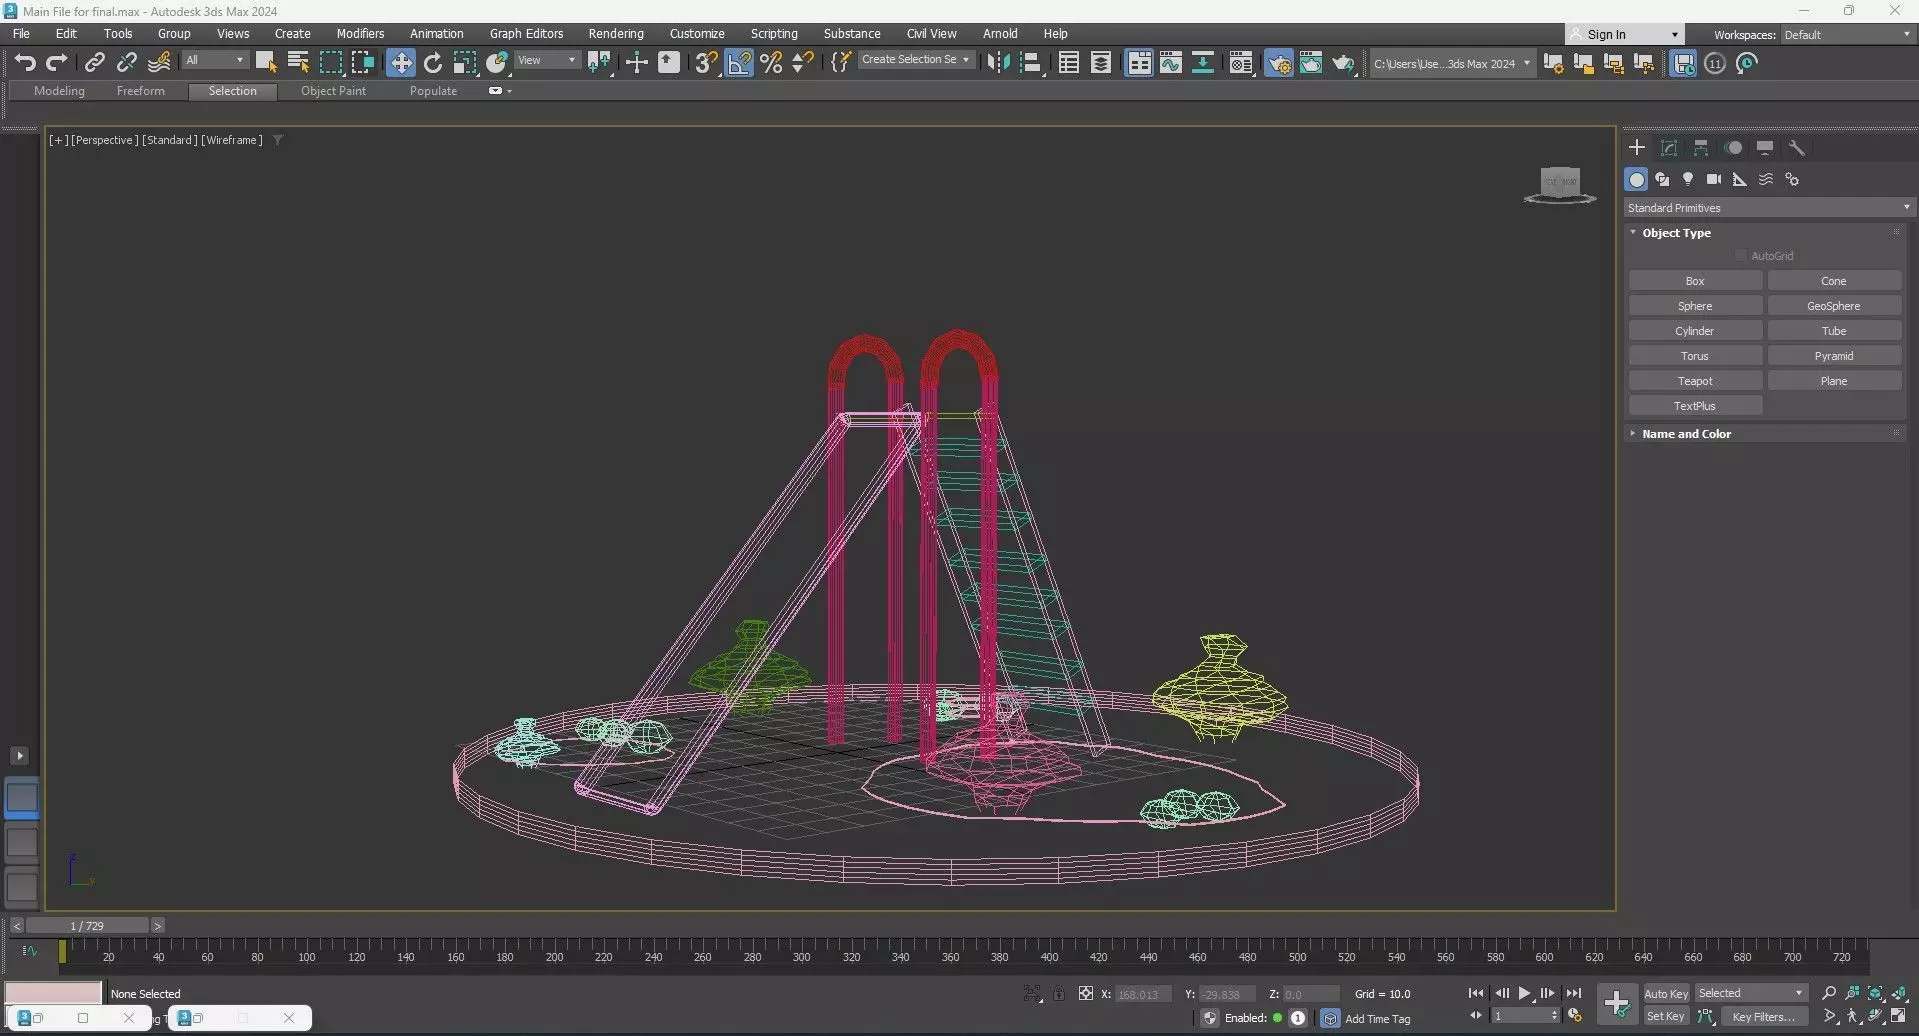1919x1036 pixels.
Task: Open the Scripting menu
Action: click(774, 34)
